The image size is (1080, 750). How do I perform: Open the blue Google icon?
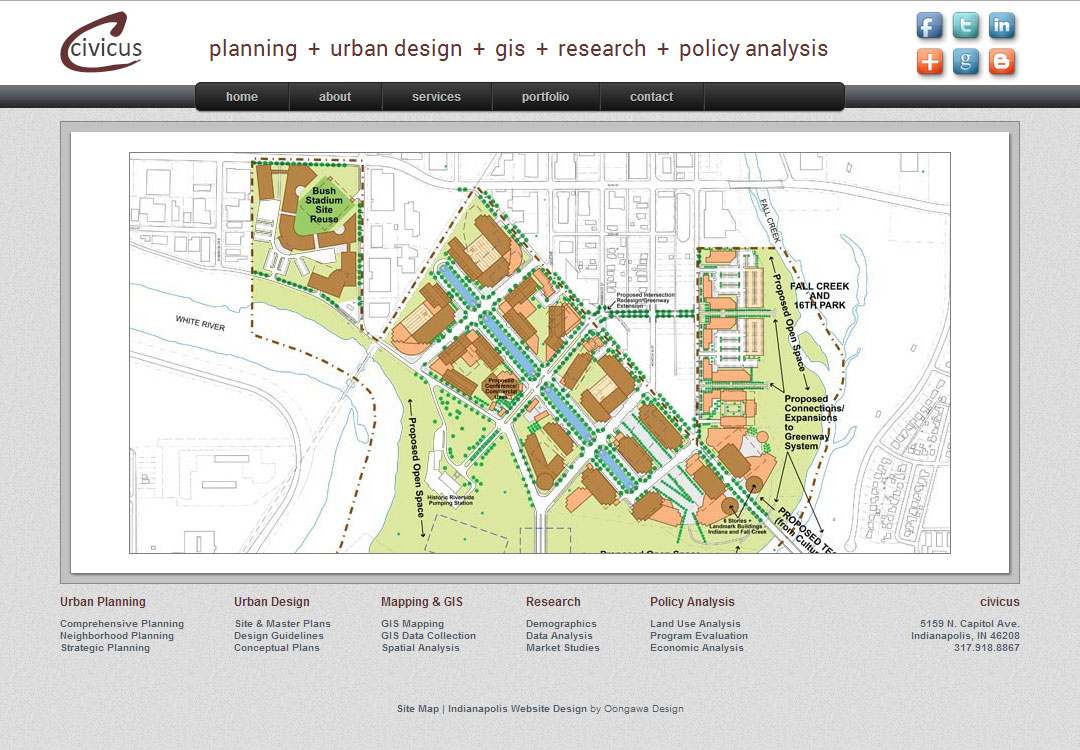[966, 63]
